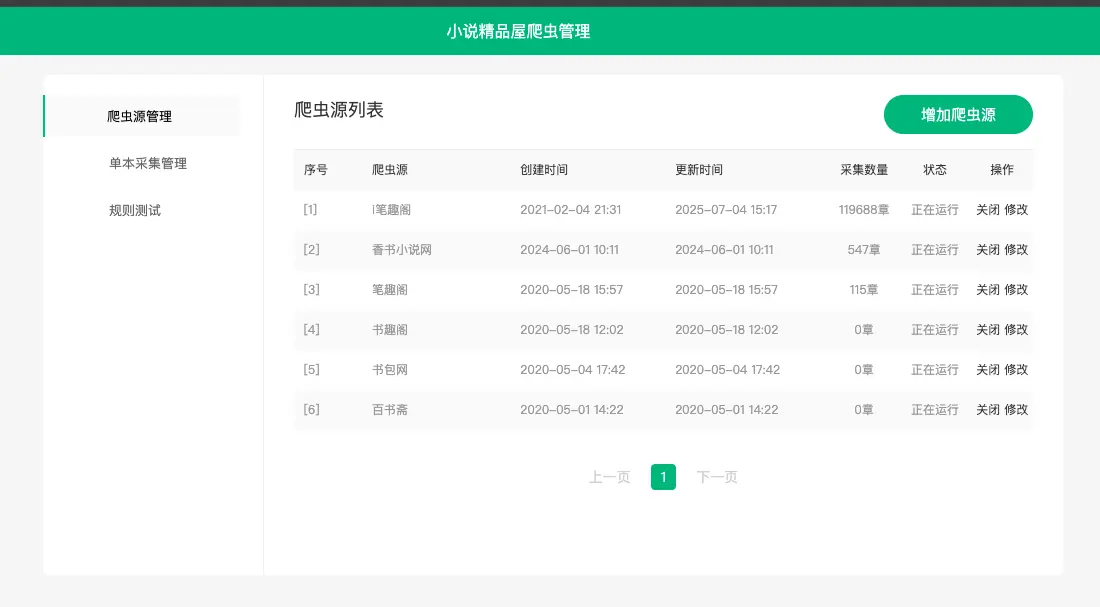
Task: Select the 百书斋 source name
Action: pos(389,410)
